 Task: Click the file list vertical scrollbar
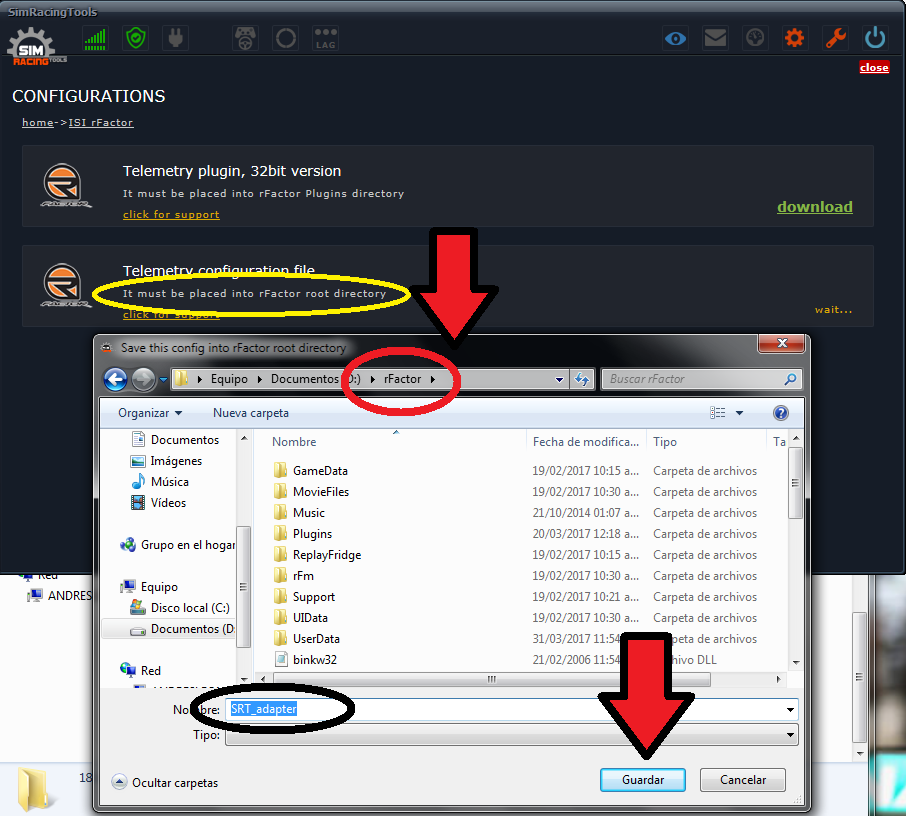pos(795,483)
